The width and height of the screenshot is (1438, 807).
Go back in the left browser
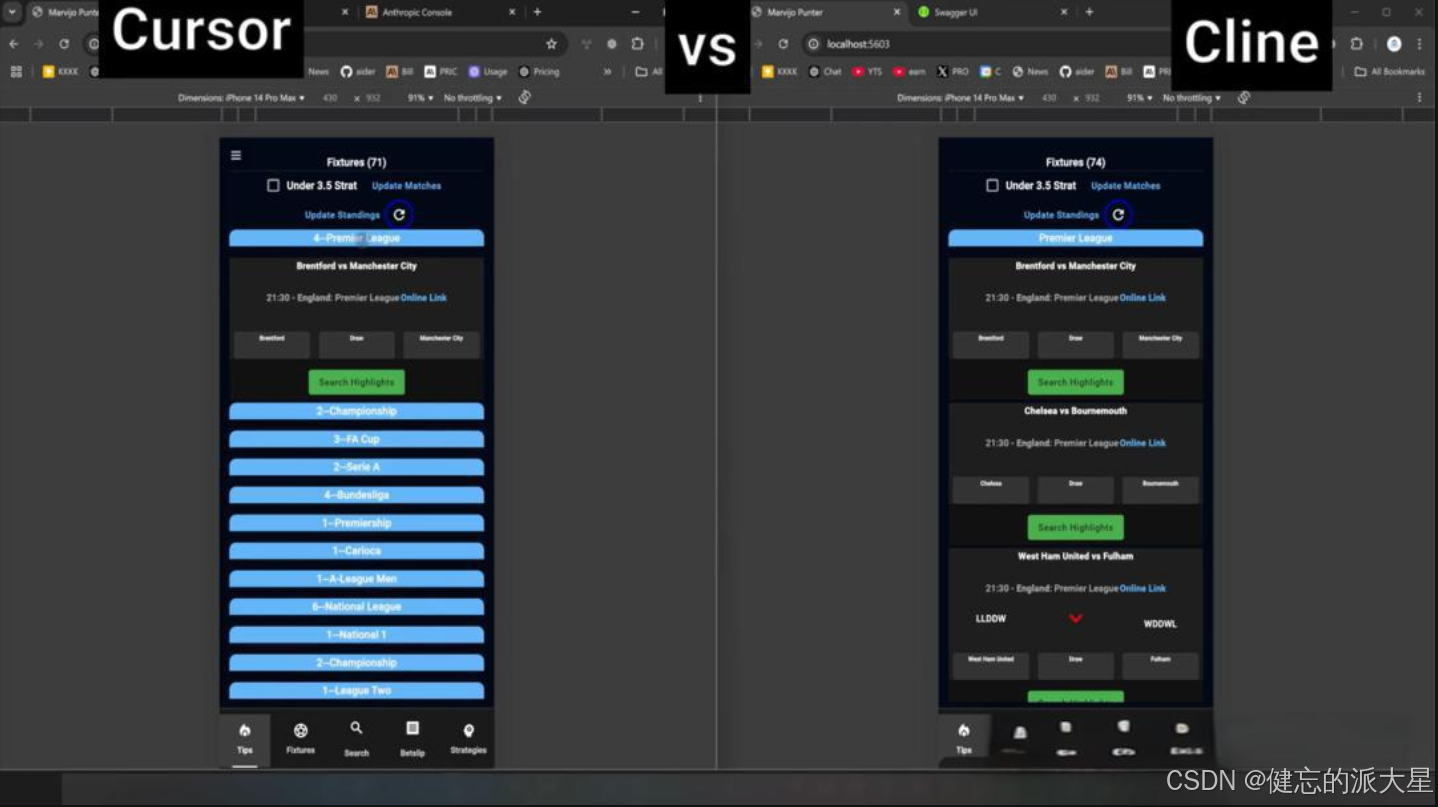pyautogui.click(x=13, y=44)
